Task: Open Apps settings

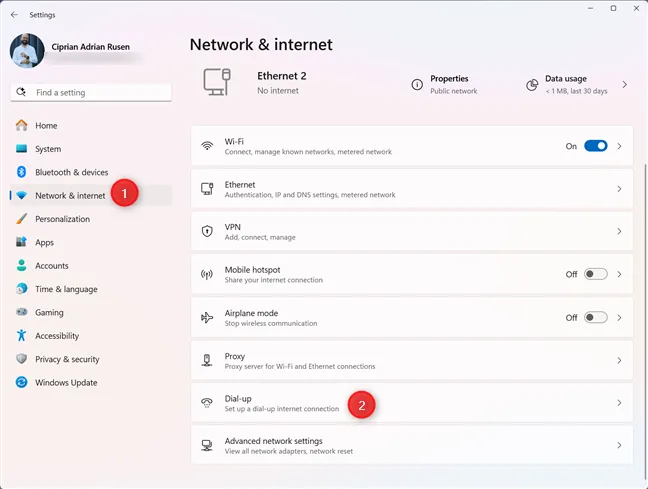Action: 91,242
